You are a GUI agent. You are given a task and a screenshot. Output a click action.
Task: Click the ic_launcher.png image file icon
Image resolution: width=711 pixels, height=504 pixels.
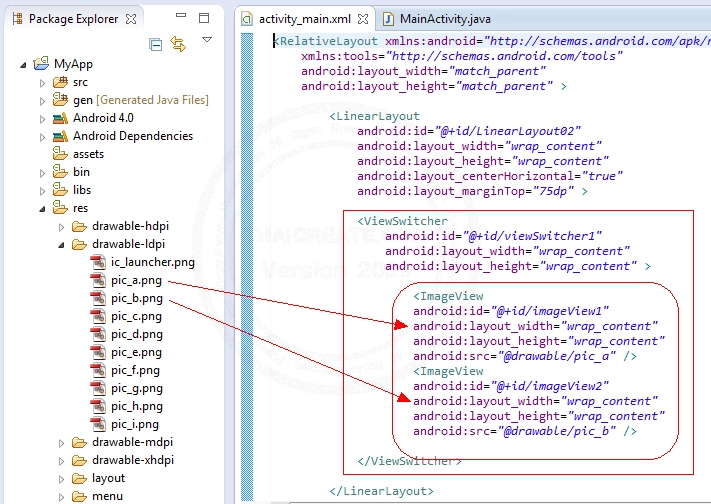[98, 262]
